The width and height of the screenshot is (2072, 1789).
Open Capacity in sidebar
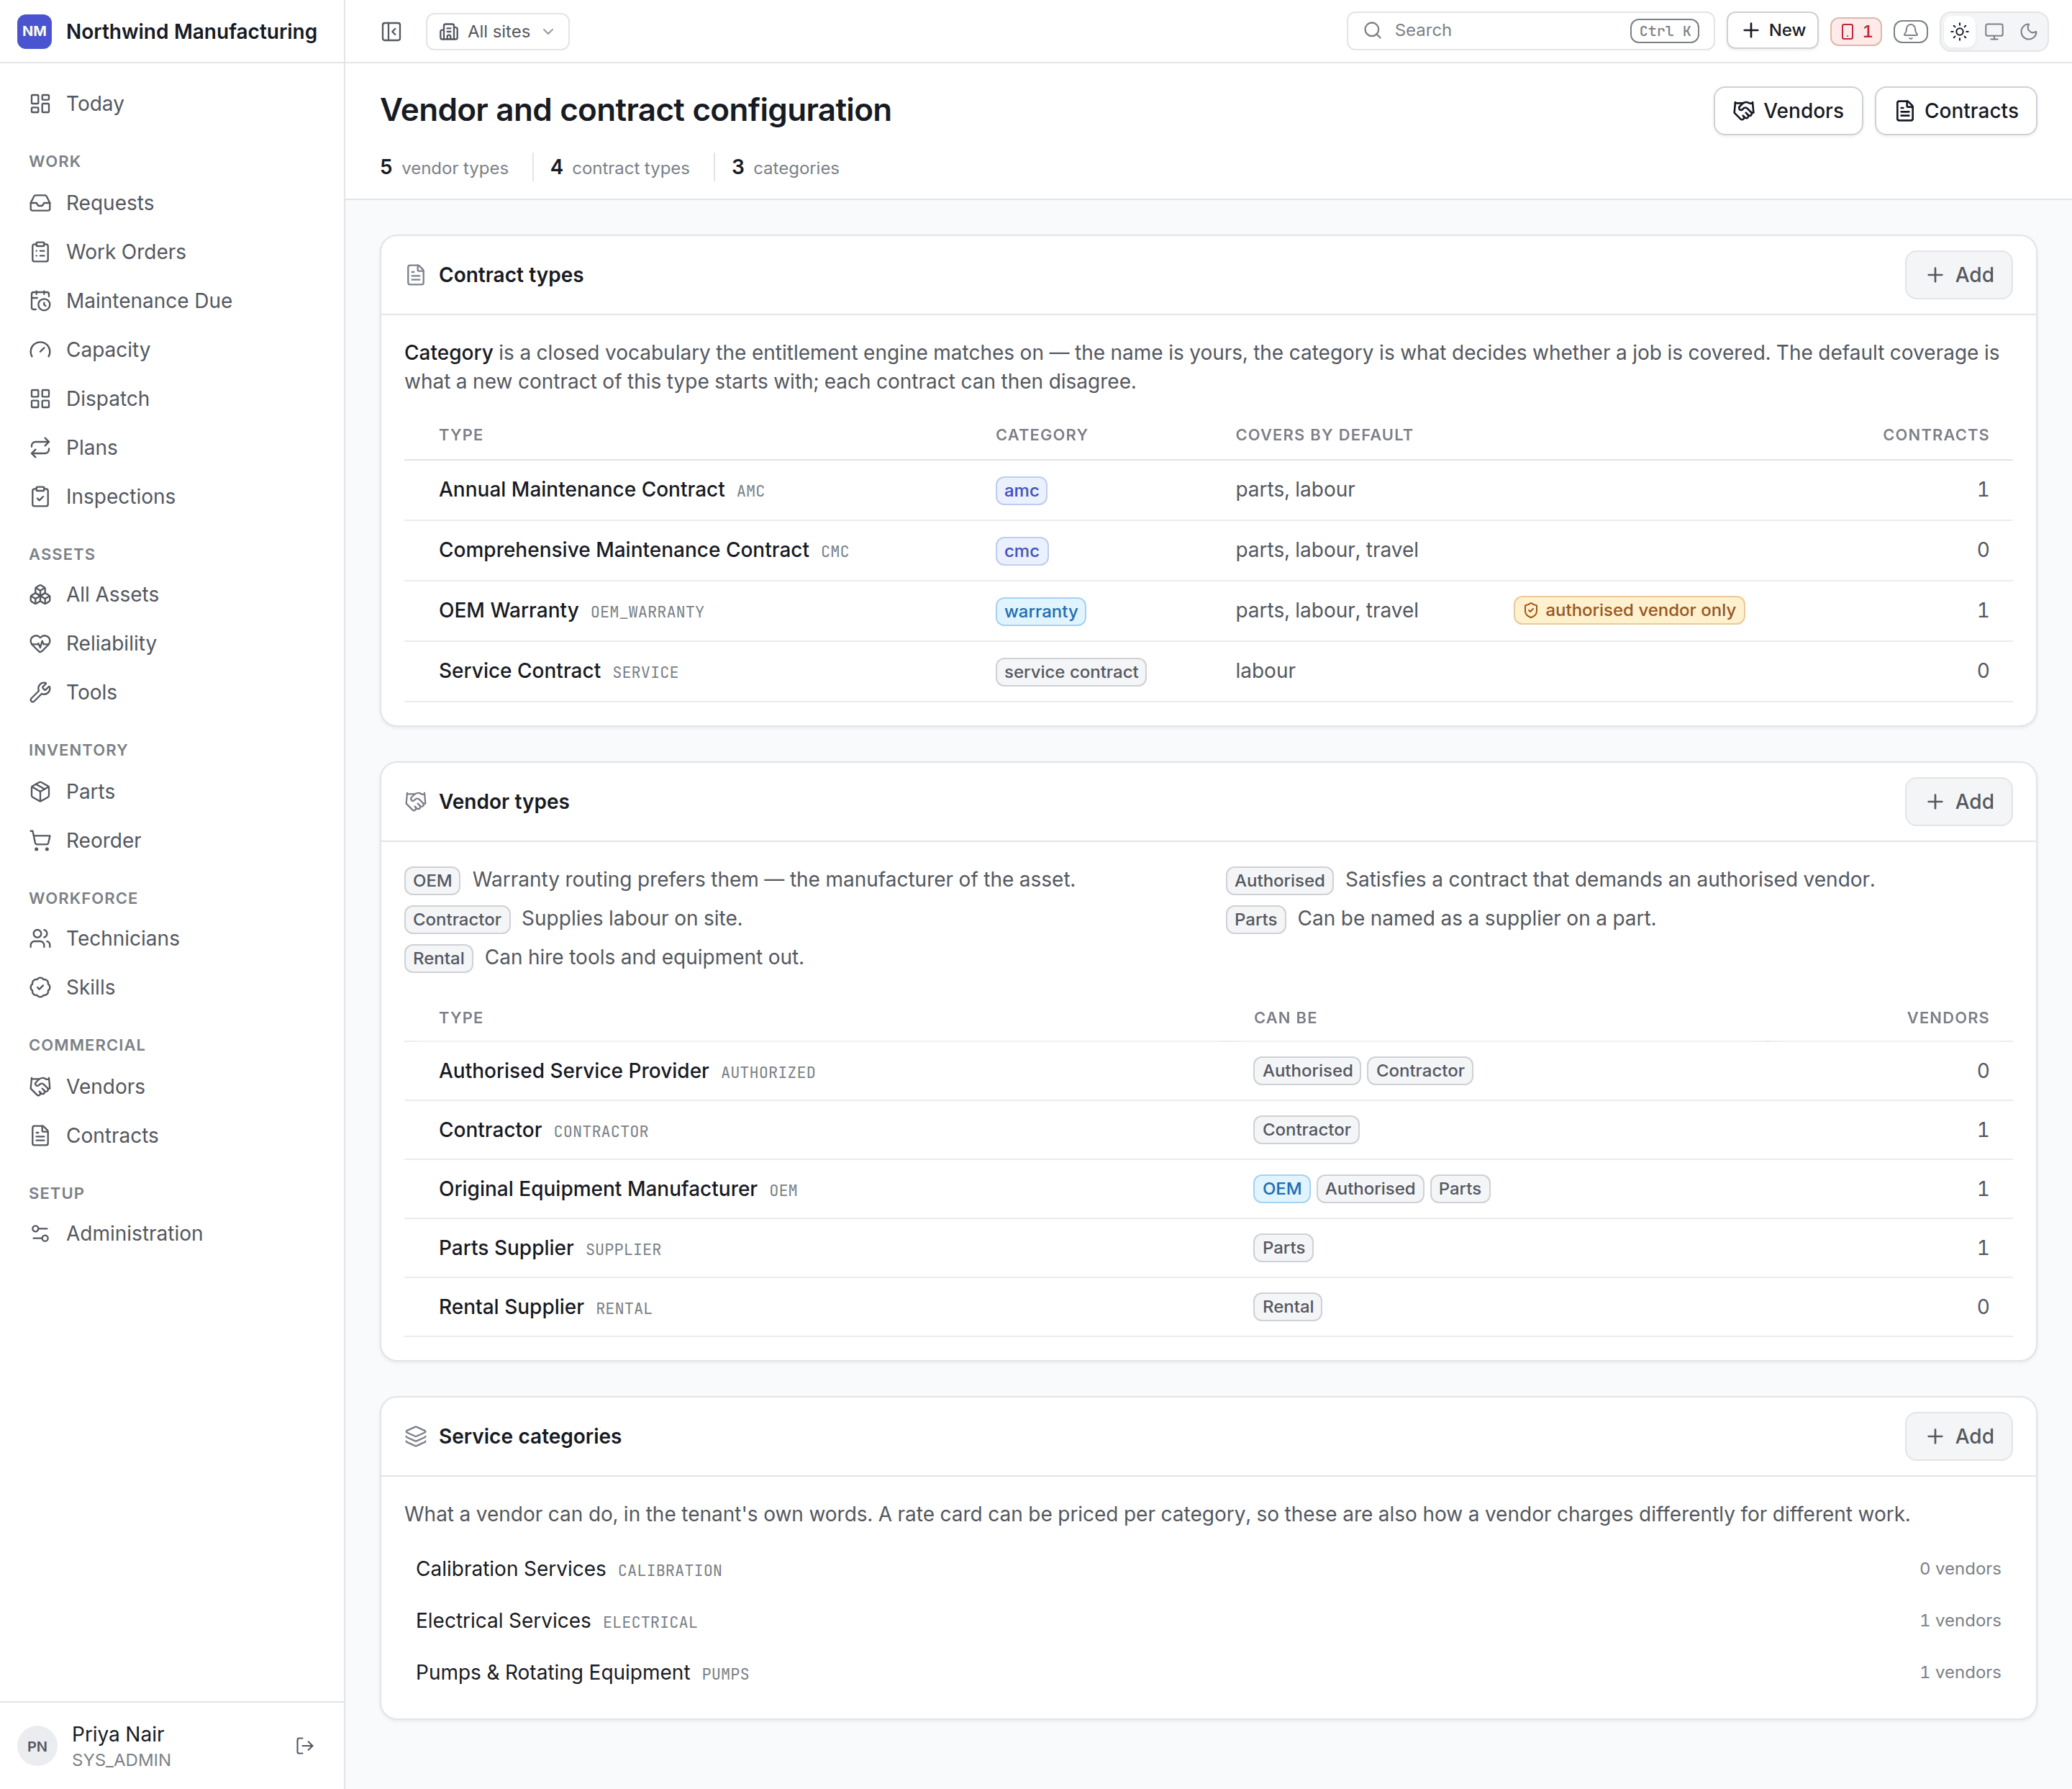172,350
